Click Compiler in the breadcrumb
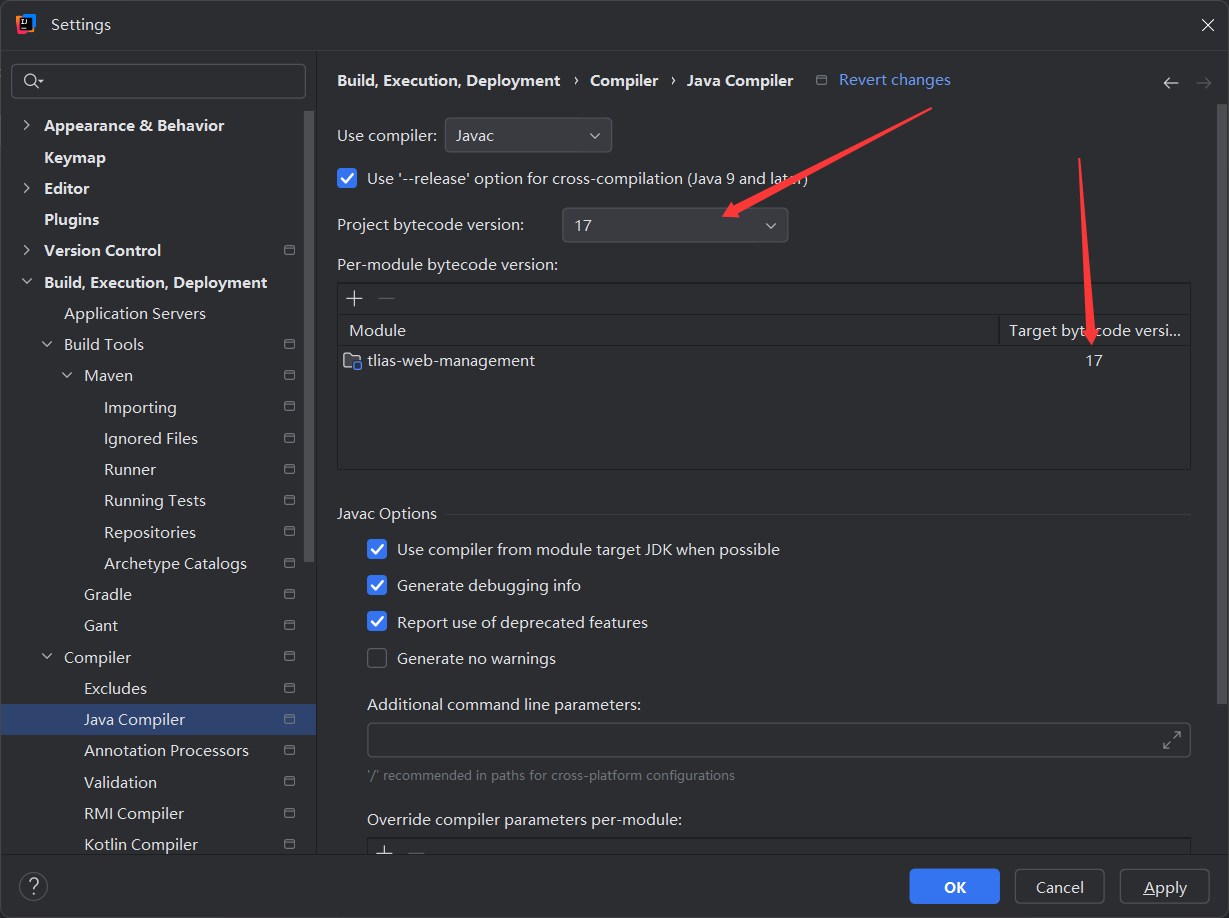The image size is (1229, 918). 624,81
